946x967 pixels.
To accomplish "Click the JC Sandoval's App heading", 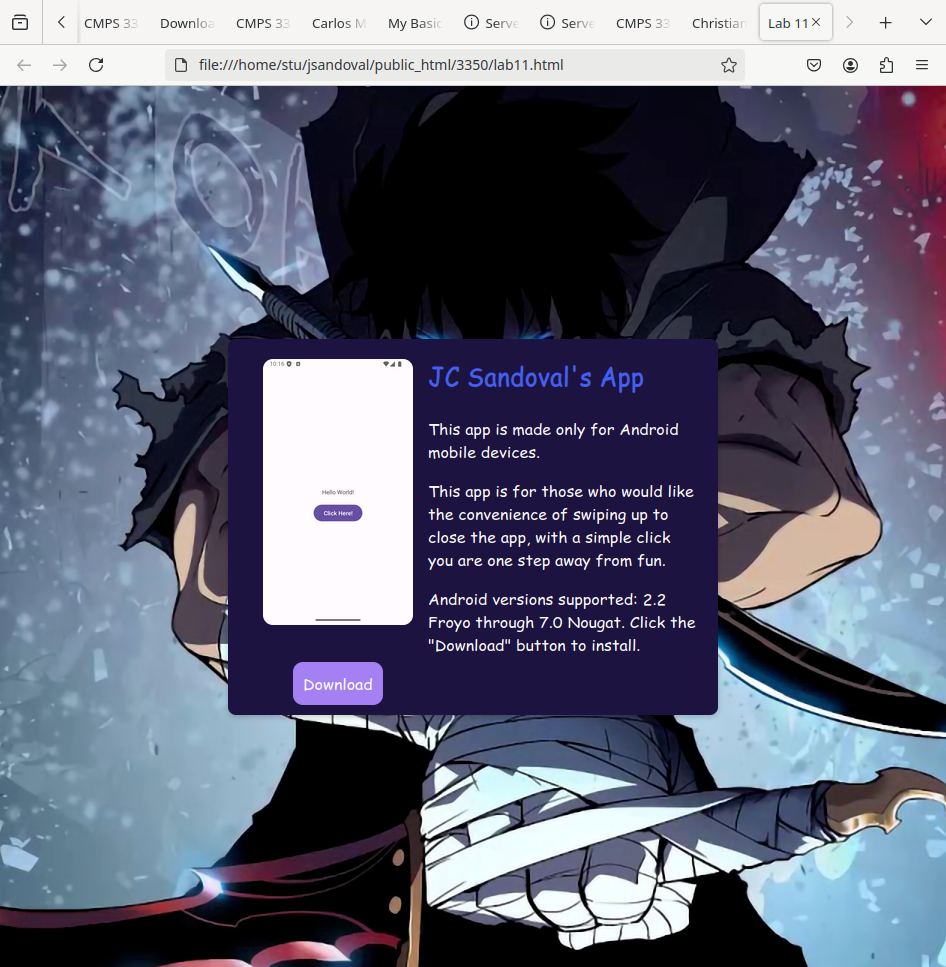I will (535, 378).
